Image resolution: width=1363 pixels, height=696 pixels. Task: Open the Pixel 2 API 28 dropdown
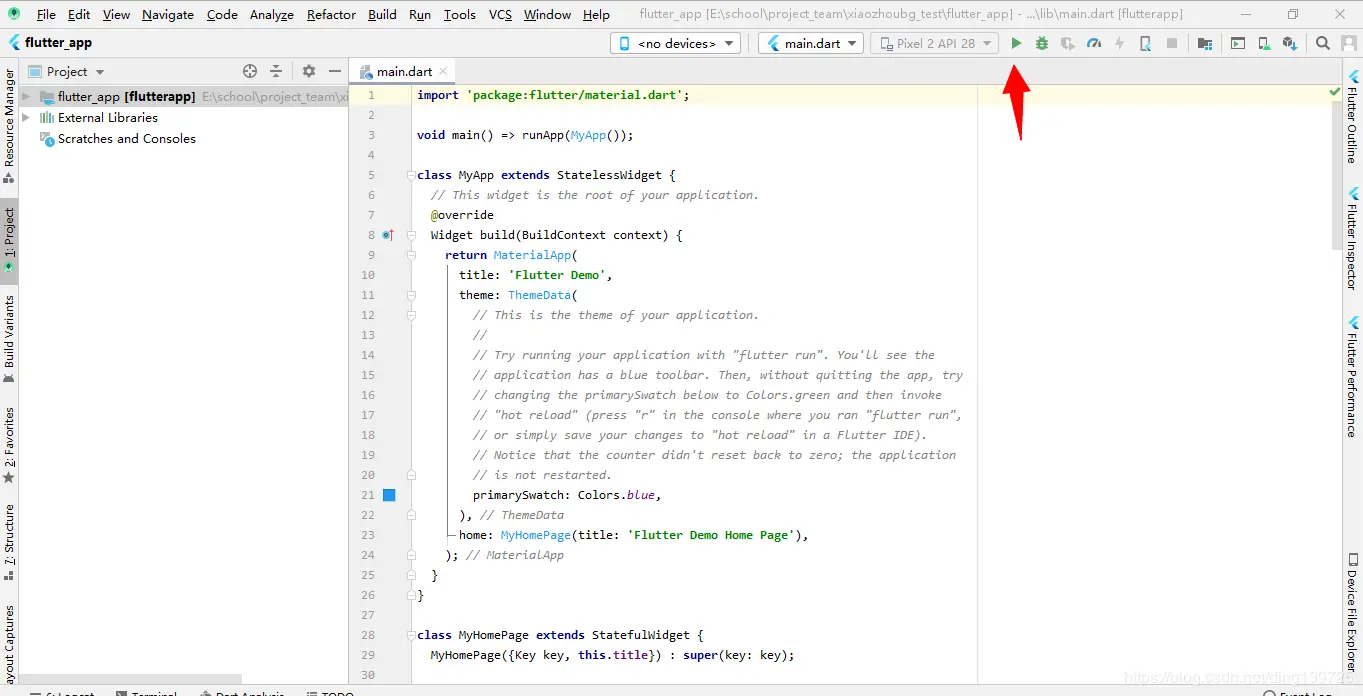935,43
